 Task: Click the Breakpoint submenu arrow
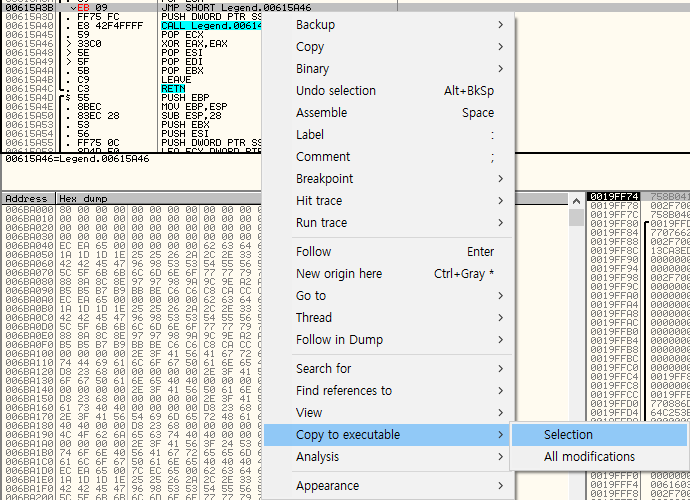pos(500,179)
